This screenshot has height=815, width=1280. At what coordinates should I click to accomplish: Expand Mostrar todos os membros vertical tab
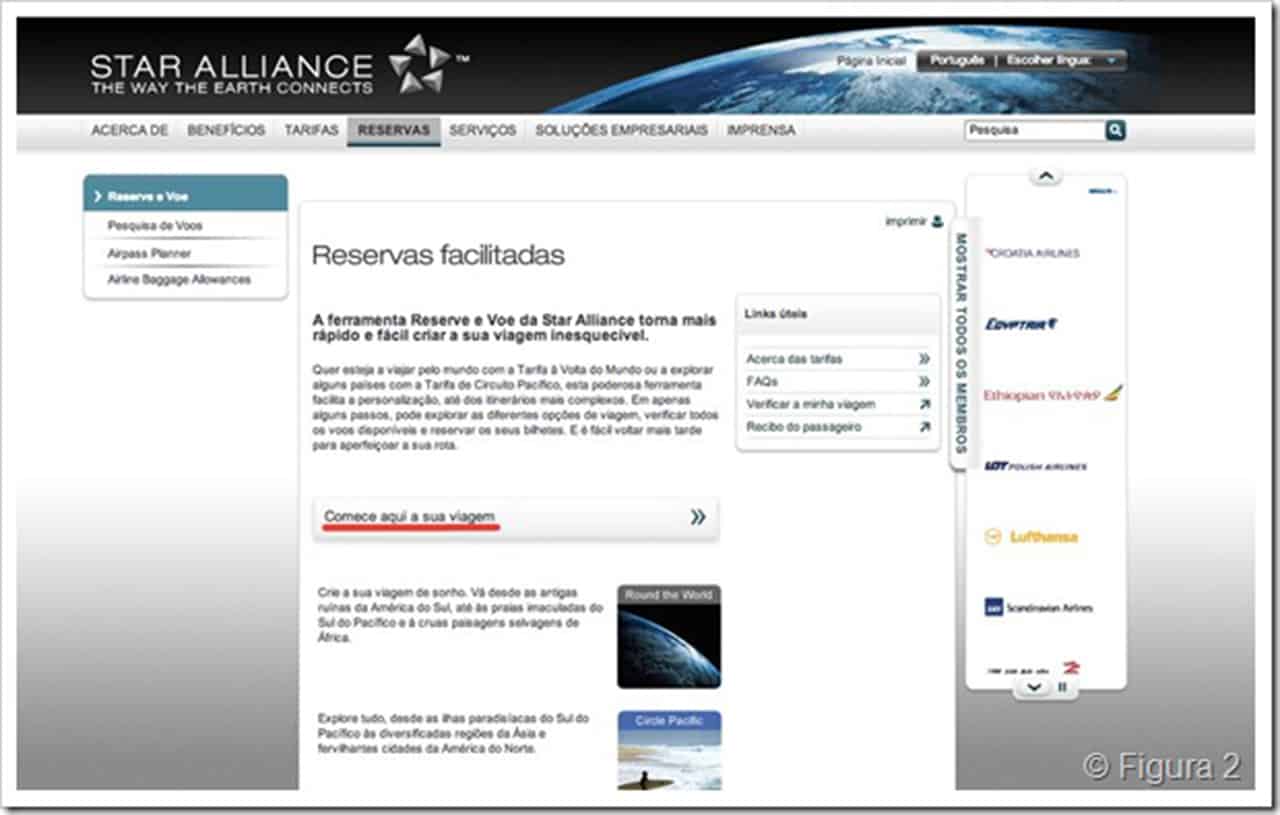click(x=960, y=343)
